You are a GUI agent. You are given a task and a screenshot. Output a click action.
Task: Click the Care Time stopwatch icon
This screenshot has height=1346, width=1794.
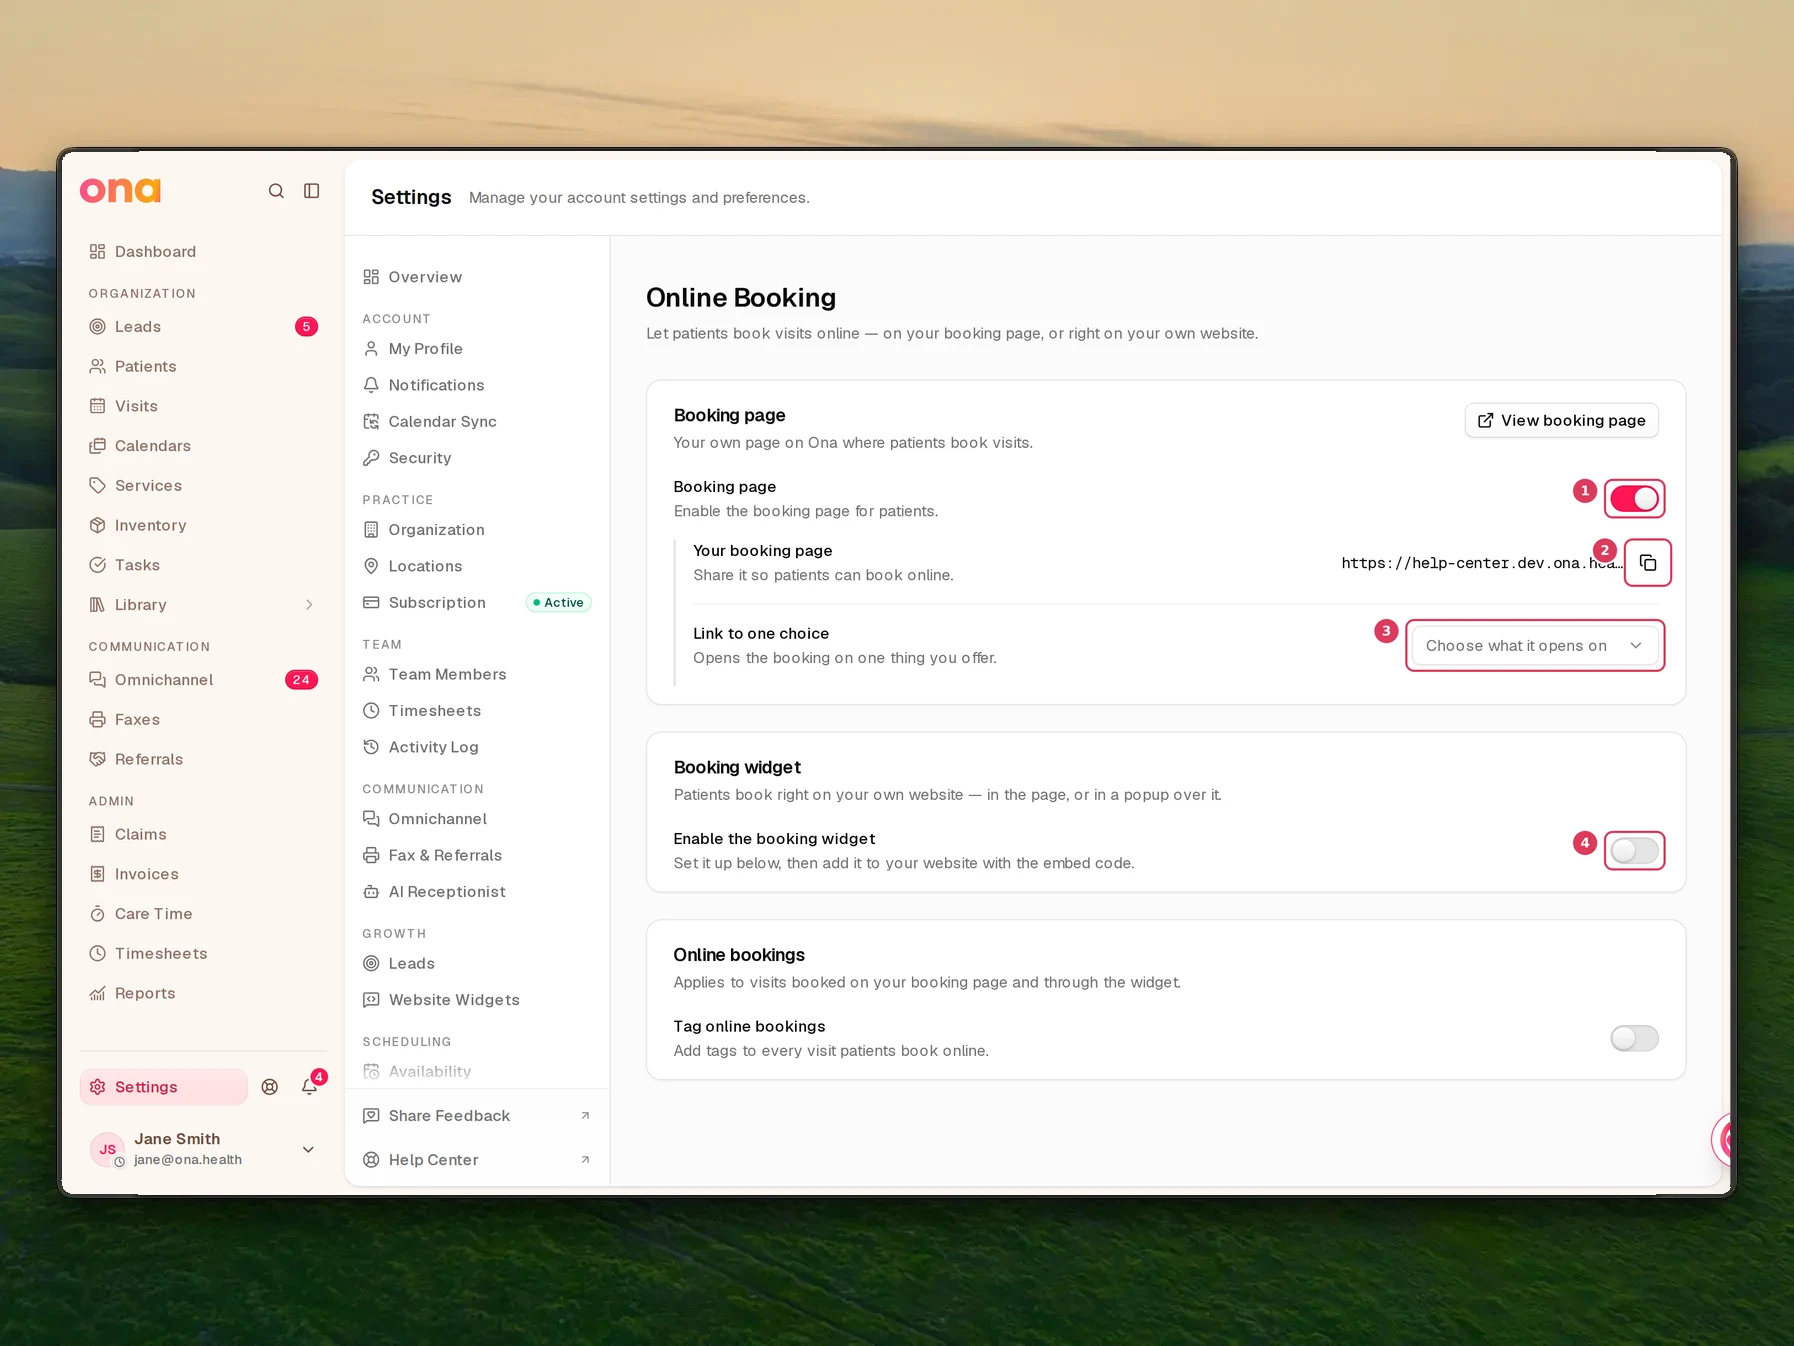pos(97,914)
